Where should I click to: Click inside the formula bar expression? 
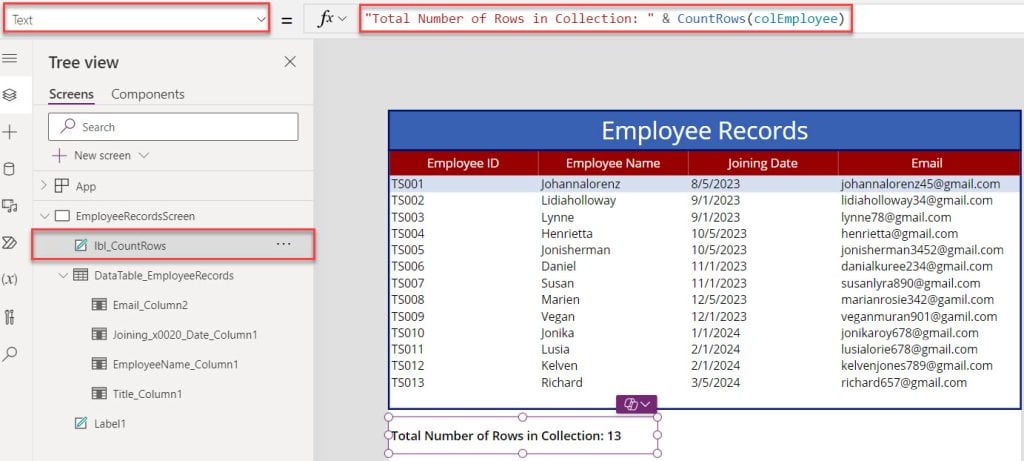pyautogui.click(x=605, y=19)
